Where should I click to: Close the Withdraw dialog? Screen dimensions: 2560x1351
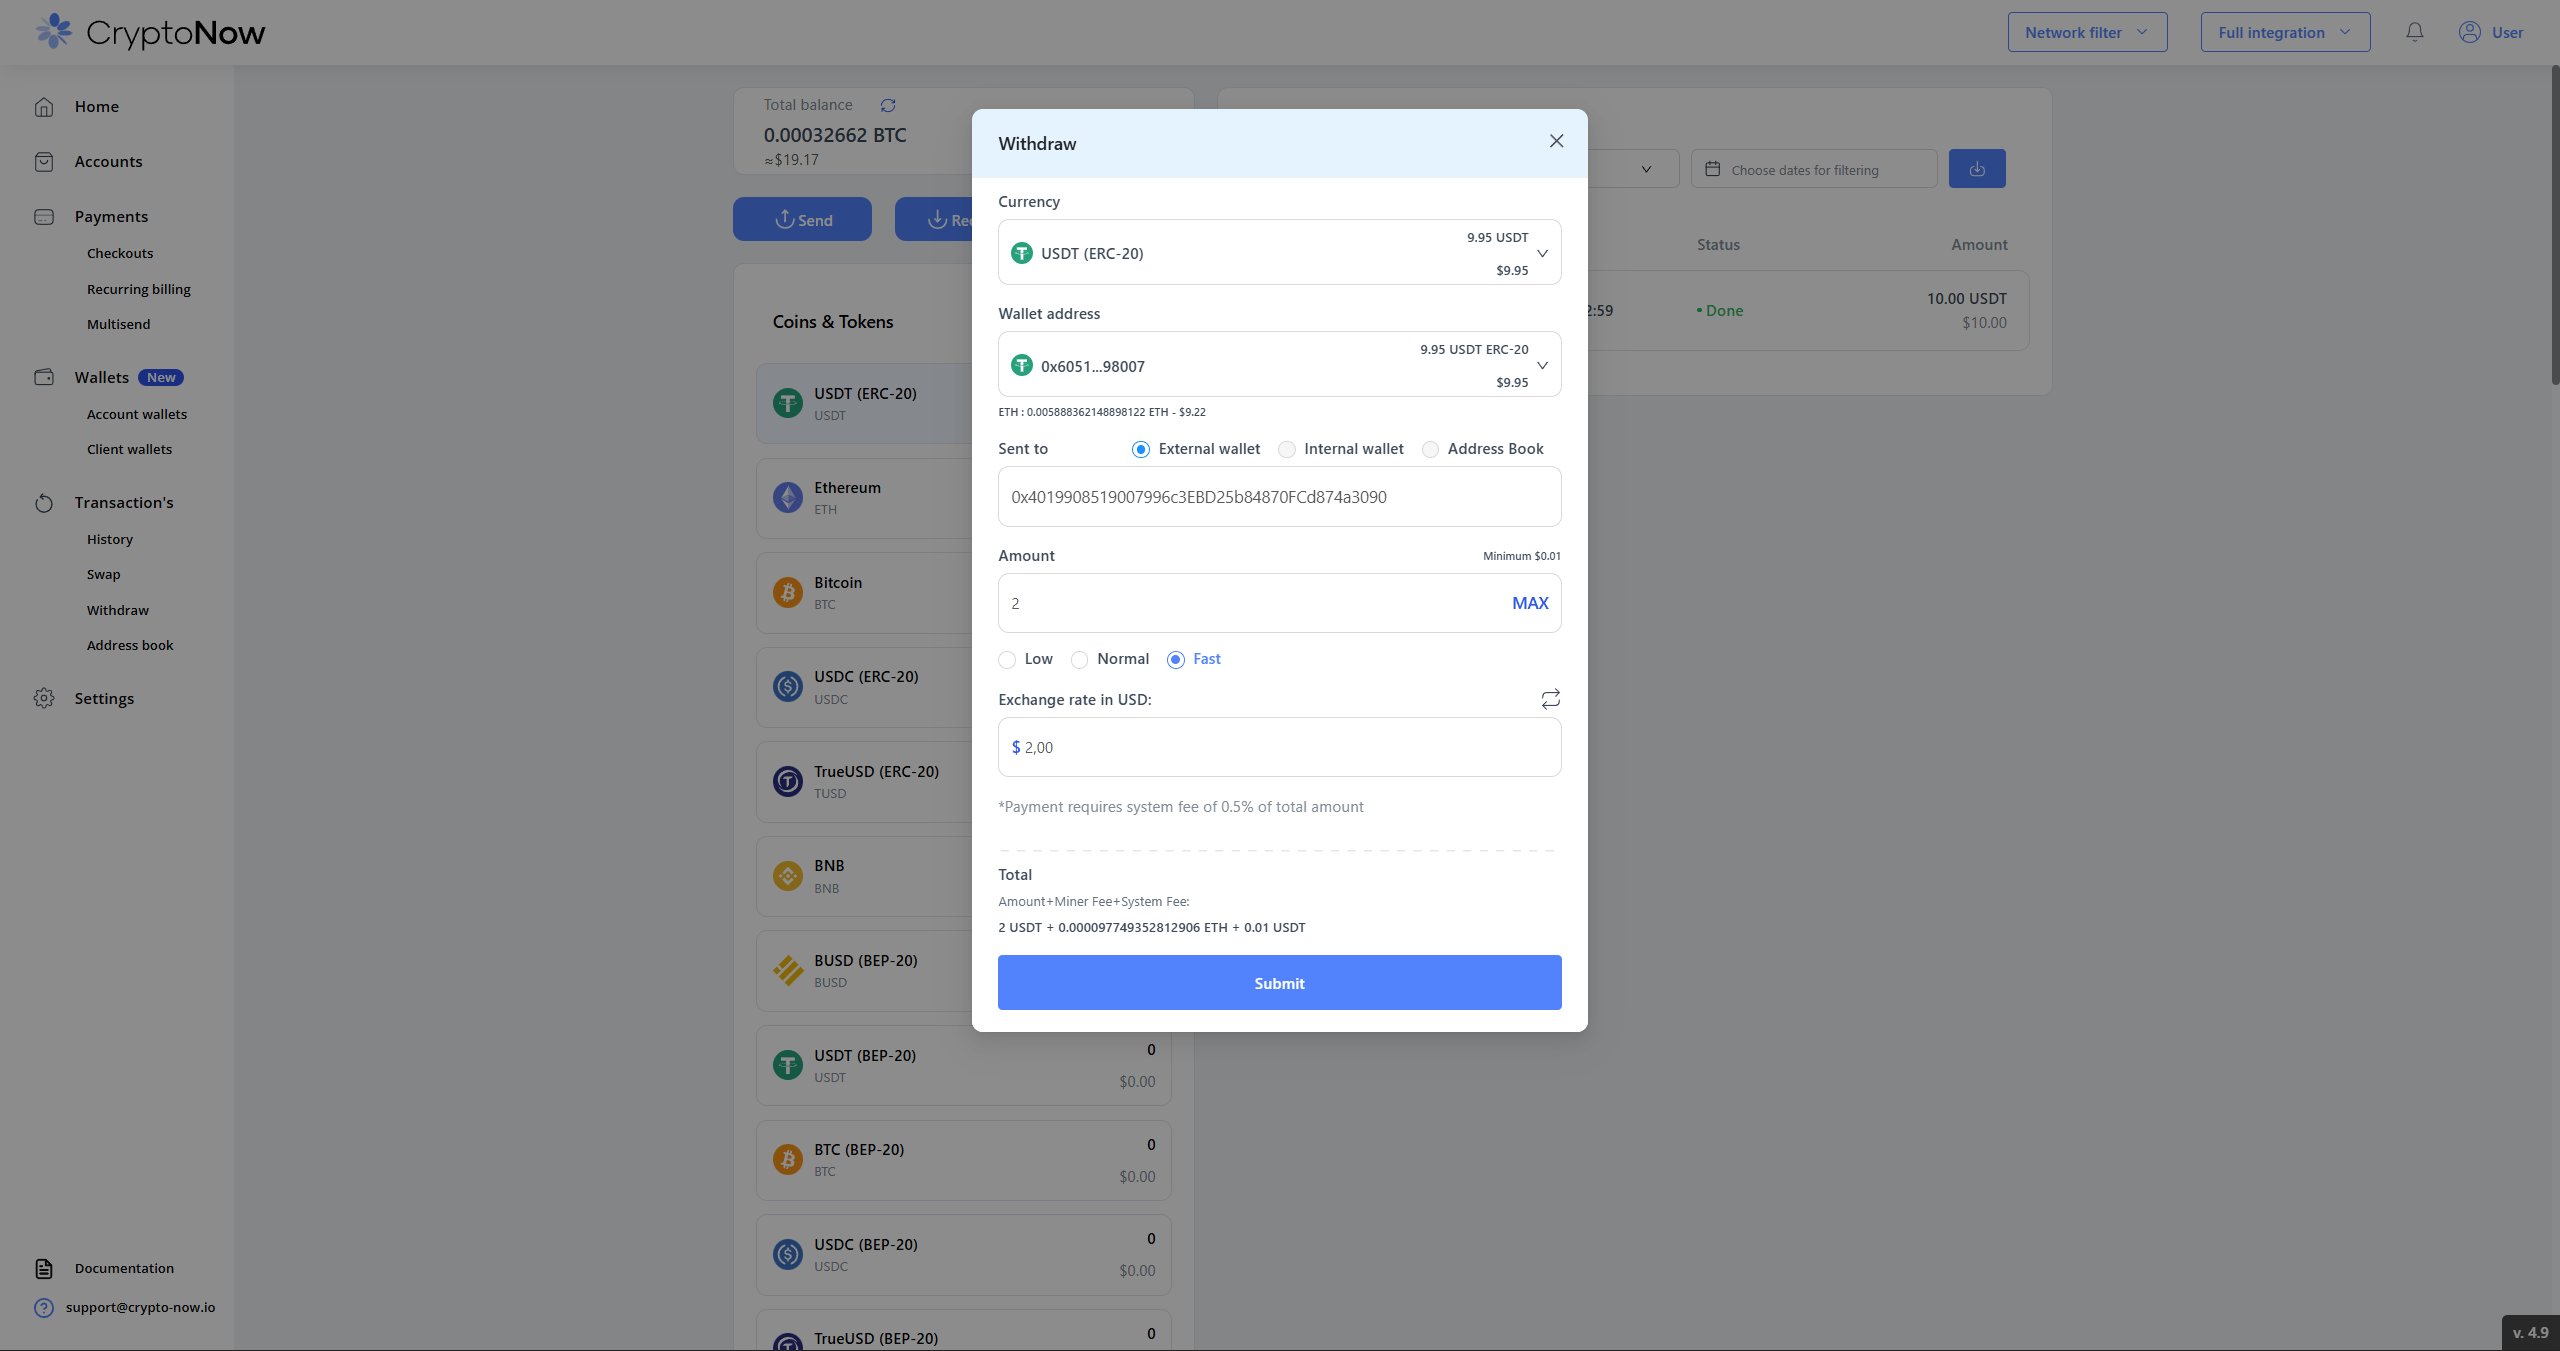[1556, 141]
